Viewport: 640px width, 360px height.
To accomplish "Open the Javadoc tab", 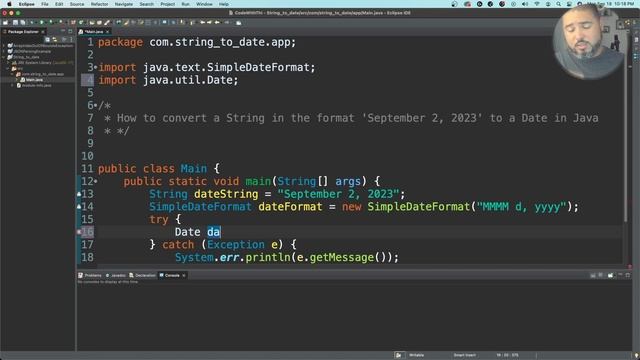I will tap(116, 276).
